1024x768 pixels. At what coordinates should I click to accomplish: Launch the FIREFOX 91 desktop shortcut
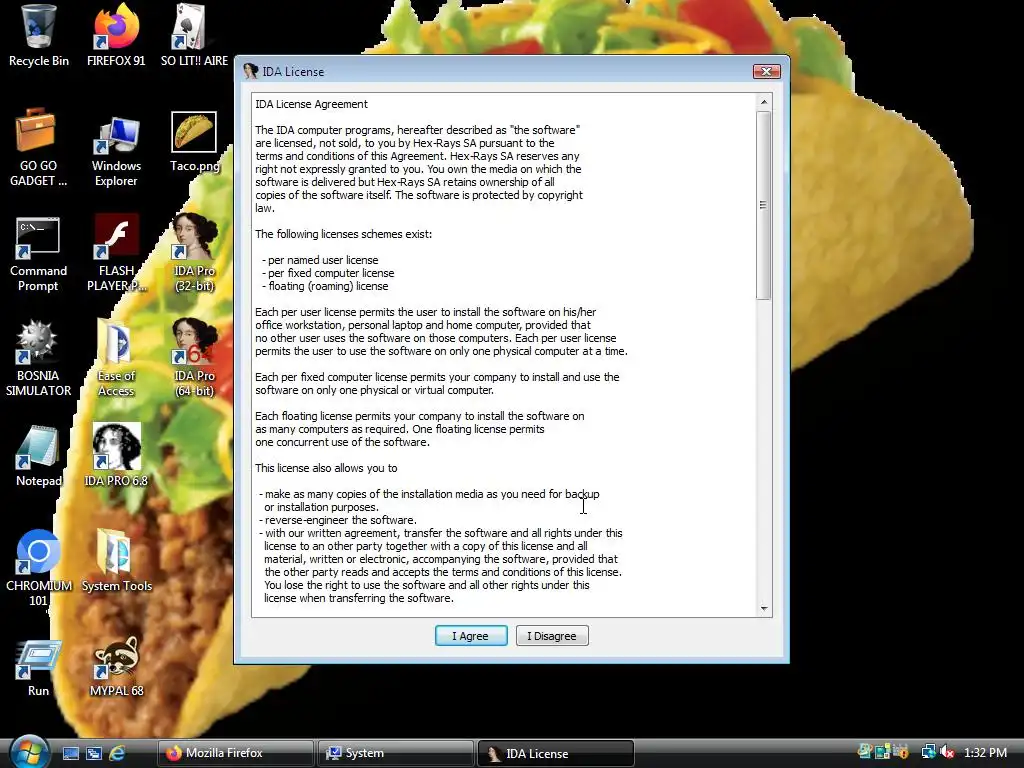pos(116,36)
